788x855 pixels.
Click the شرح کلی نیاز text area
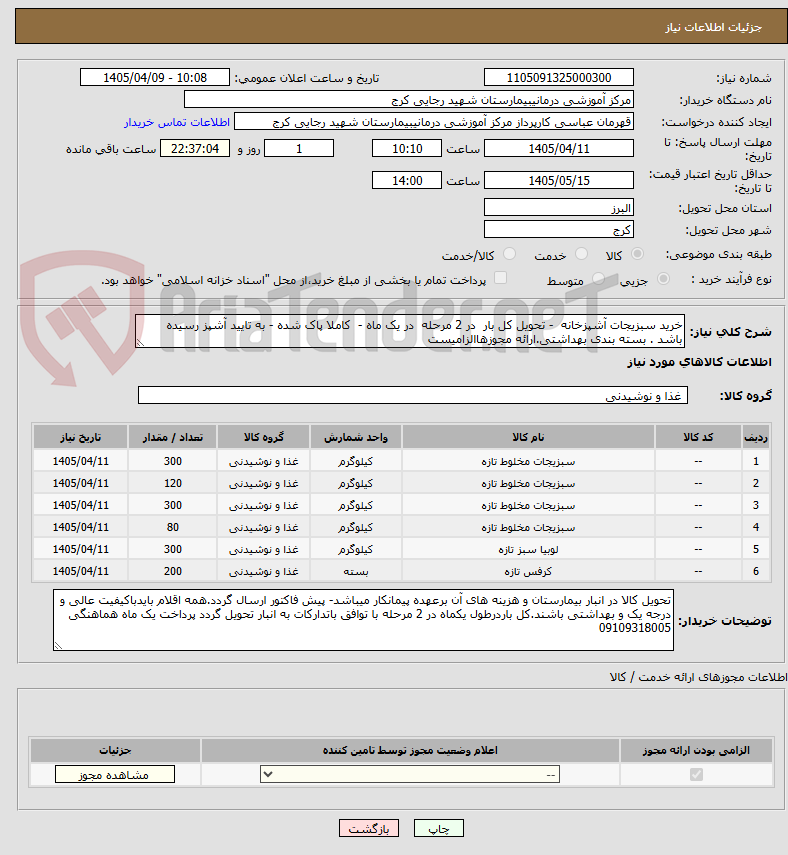click(410, 332)
